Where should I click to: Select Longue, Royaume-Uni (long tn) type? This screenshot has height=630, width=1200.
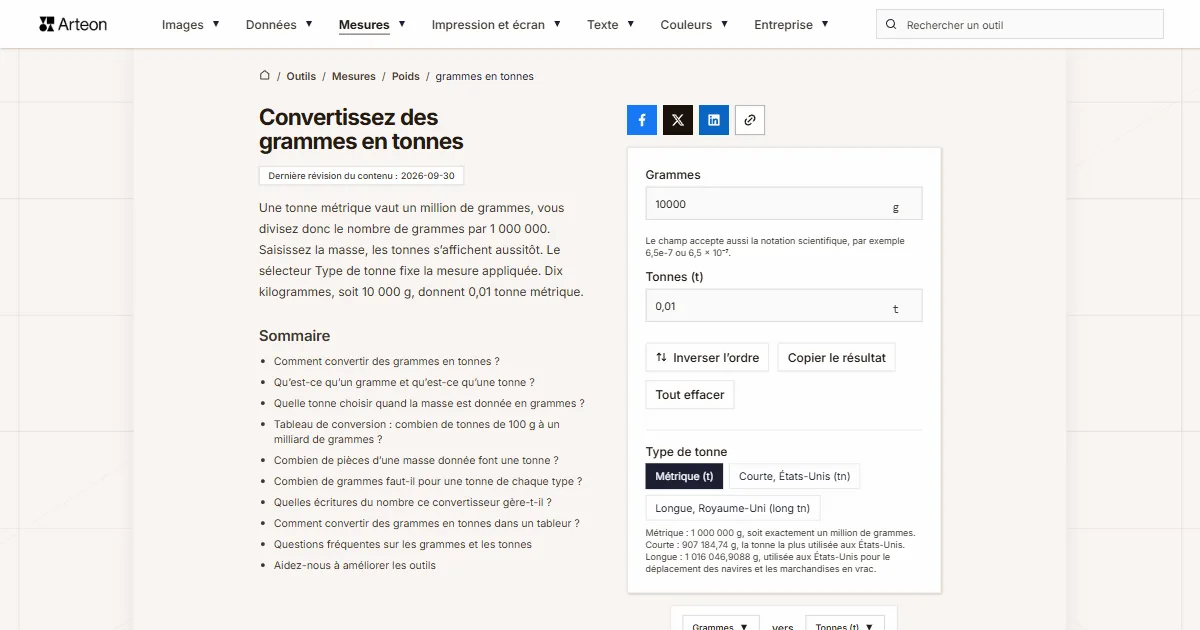tap(733, 508)
